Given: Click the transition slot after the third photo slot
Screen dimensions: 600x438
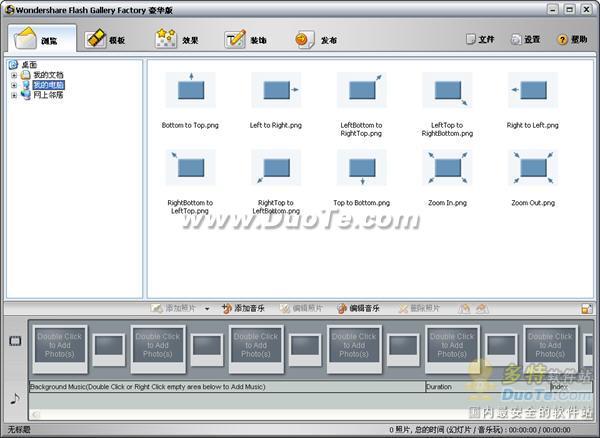Looking at the screenshot, I should pyautogui.click(x=305, y=349).
